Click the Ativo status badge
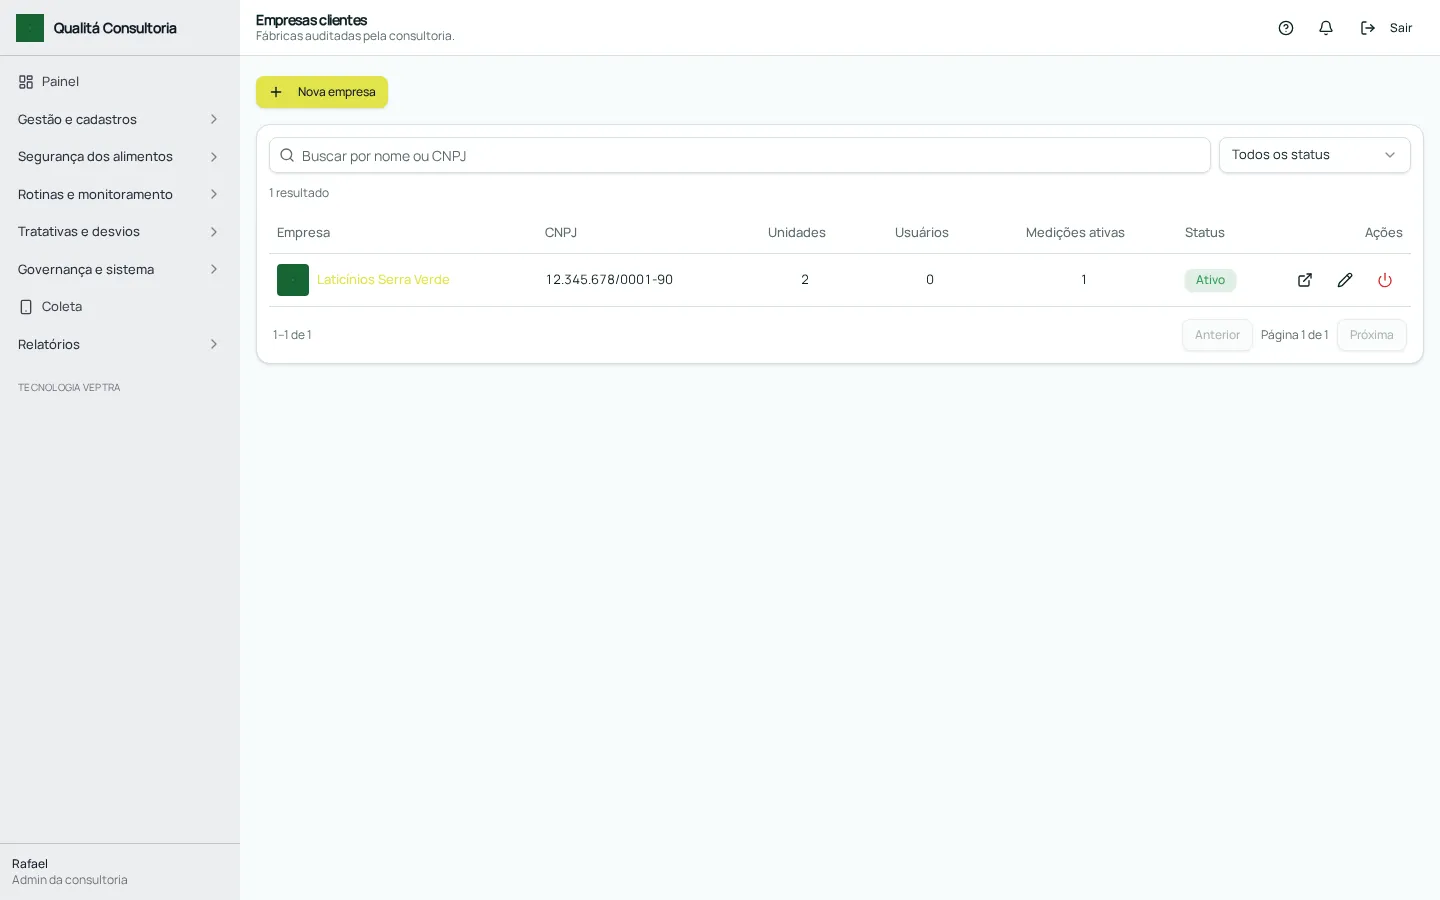This screenshot has height=900, width=1440. (x=1210, y=280)
